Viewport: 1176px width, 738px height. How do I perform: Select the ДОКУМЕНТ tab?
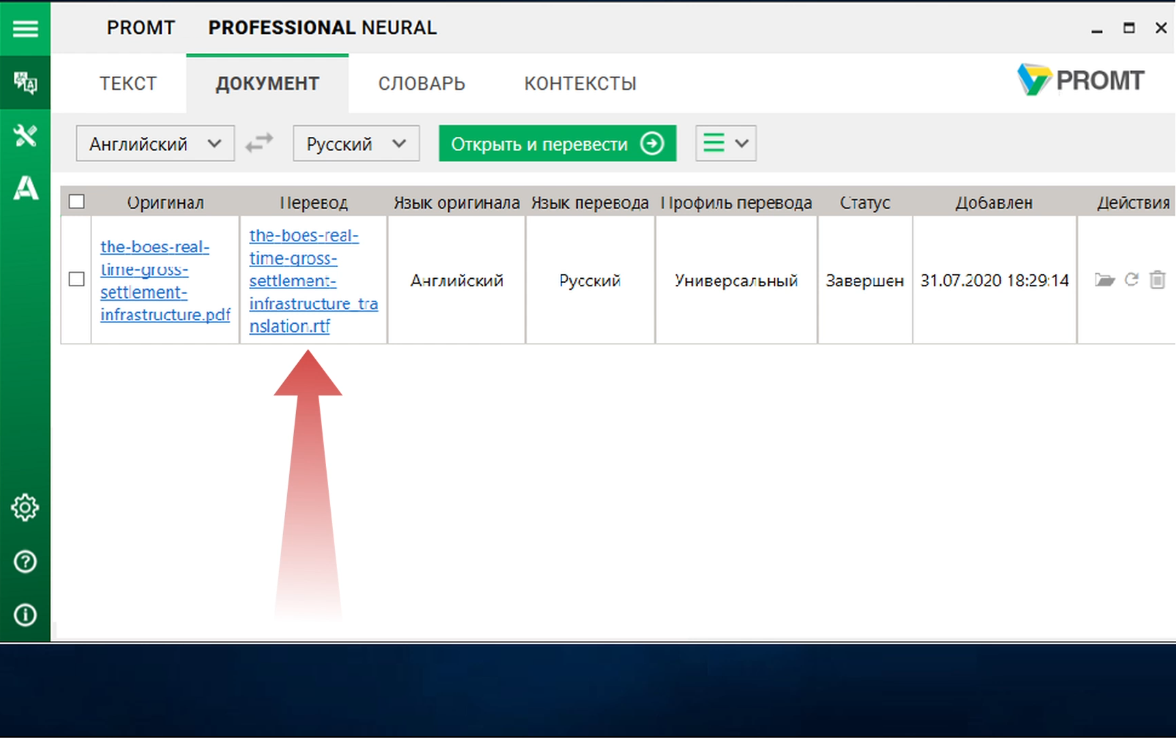click(267, 83)
